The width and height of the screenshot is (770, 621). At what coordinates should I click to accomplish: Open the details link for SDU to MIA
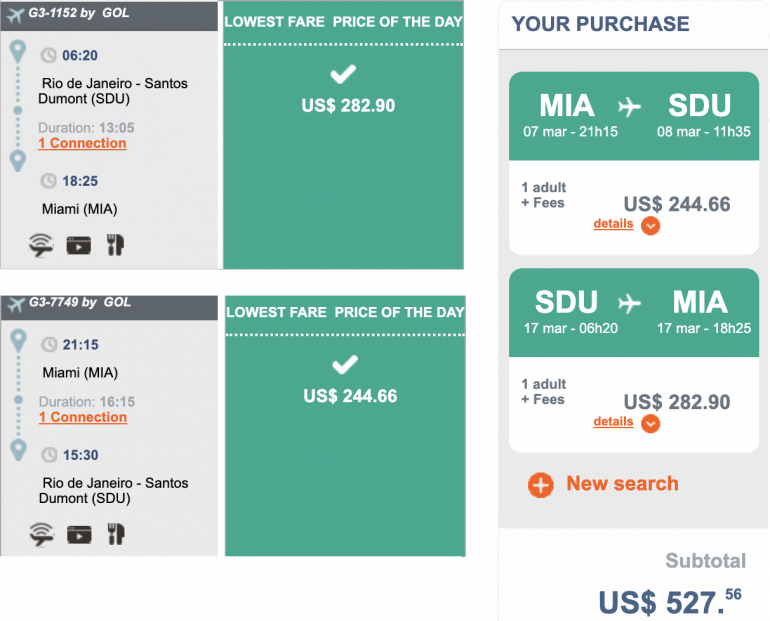[x=613, y=422]
